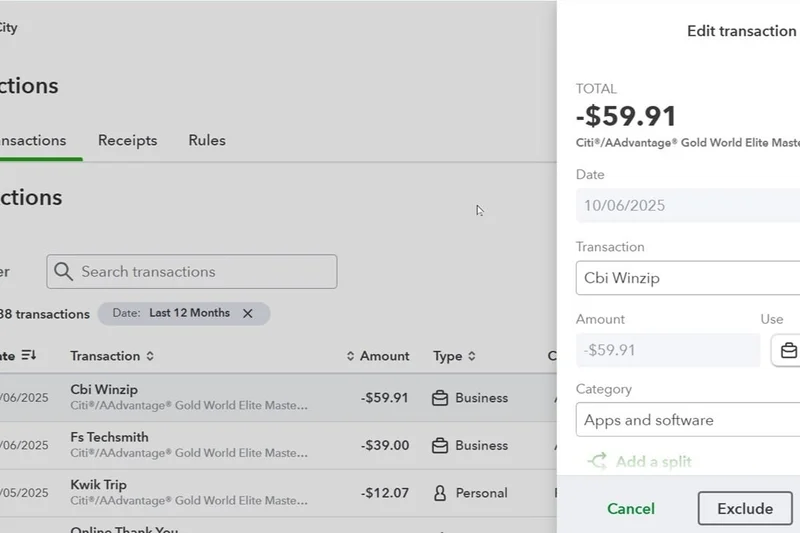Click Business type in Cbi Winzip row
Viewport: 800px width, 533px height.
(x=482, y=397)
